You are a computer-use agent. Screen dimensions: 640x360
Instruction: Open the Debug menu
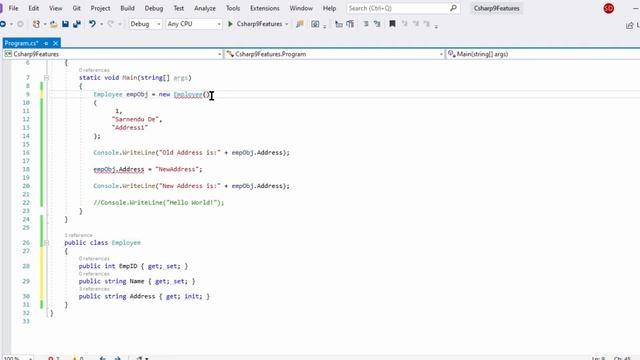(154, 8)
